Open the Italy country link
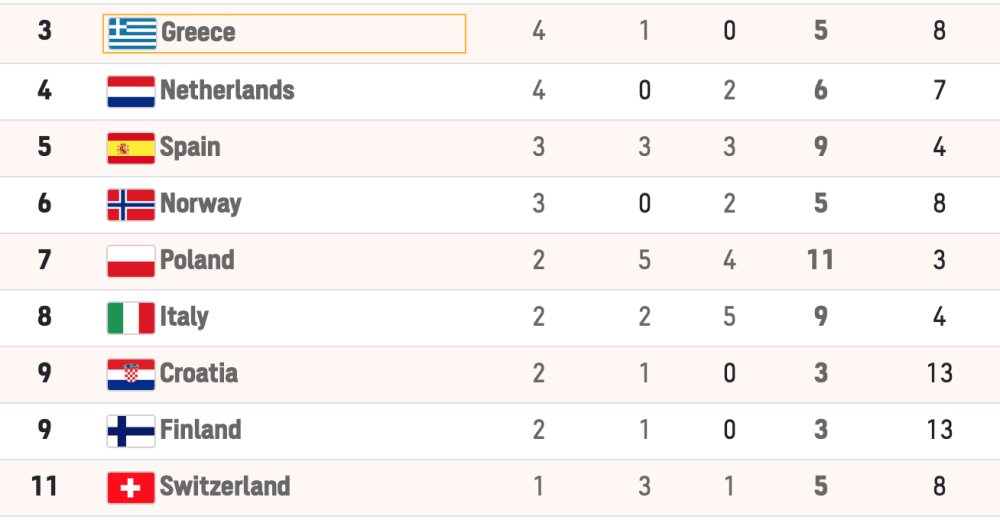Screen dimensions: 1000x520 184,317
